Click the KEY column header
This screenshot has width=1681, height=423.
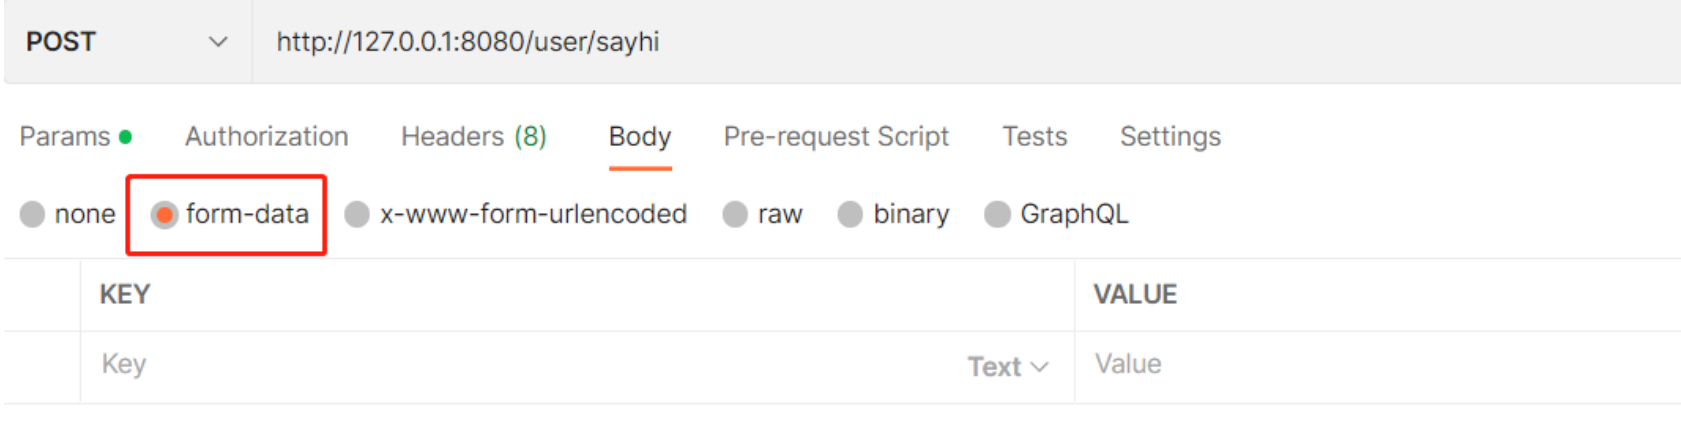click(125, 294)
